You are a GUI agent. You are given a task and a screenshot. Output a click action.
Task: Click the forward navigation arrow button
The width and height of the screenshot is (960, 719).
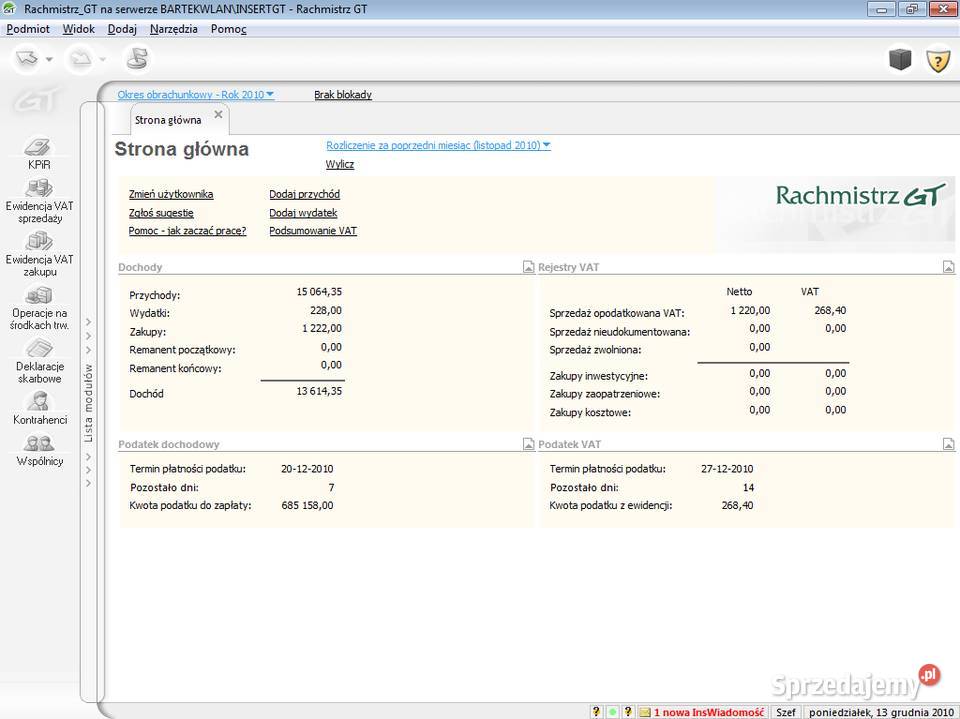point(80,59)
